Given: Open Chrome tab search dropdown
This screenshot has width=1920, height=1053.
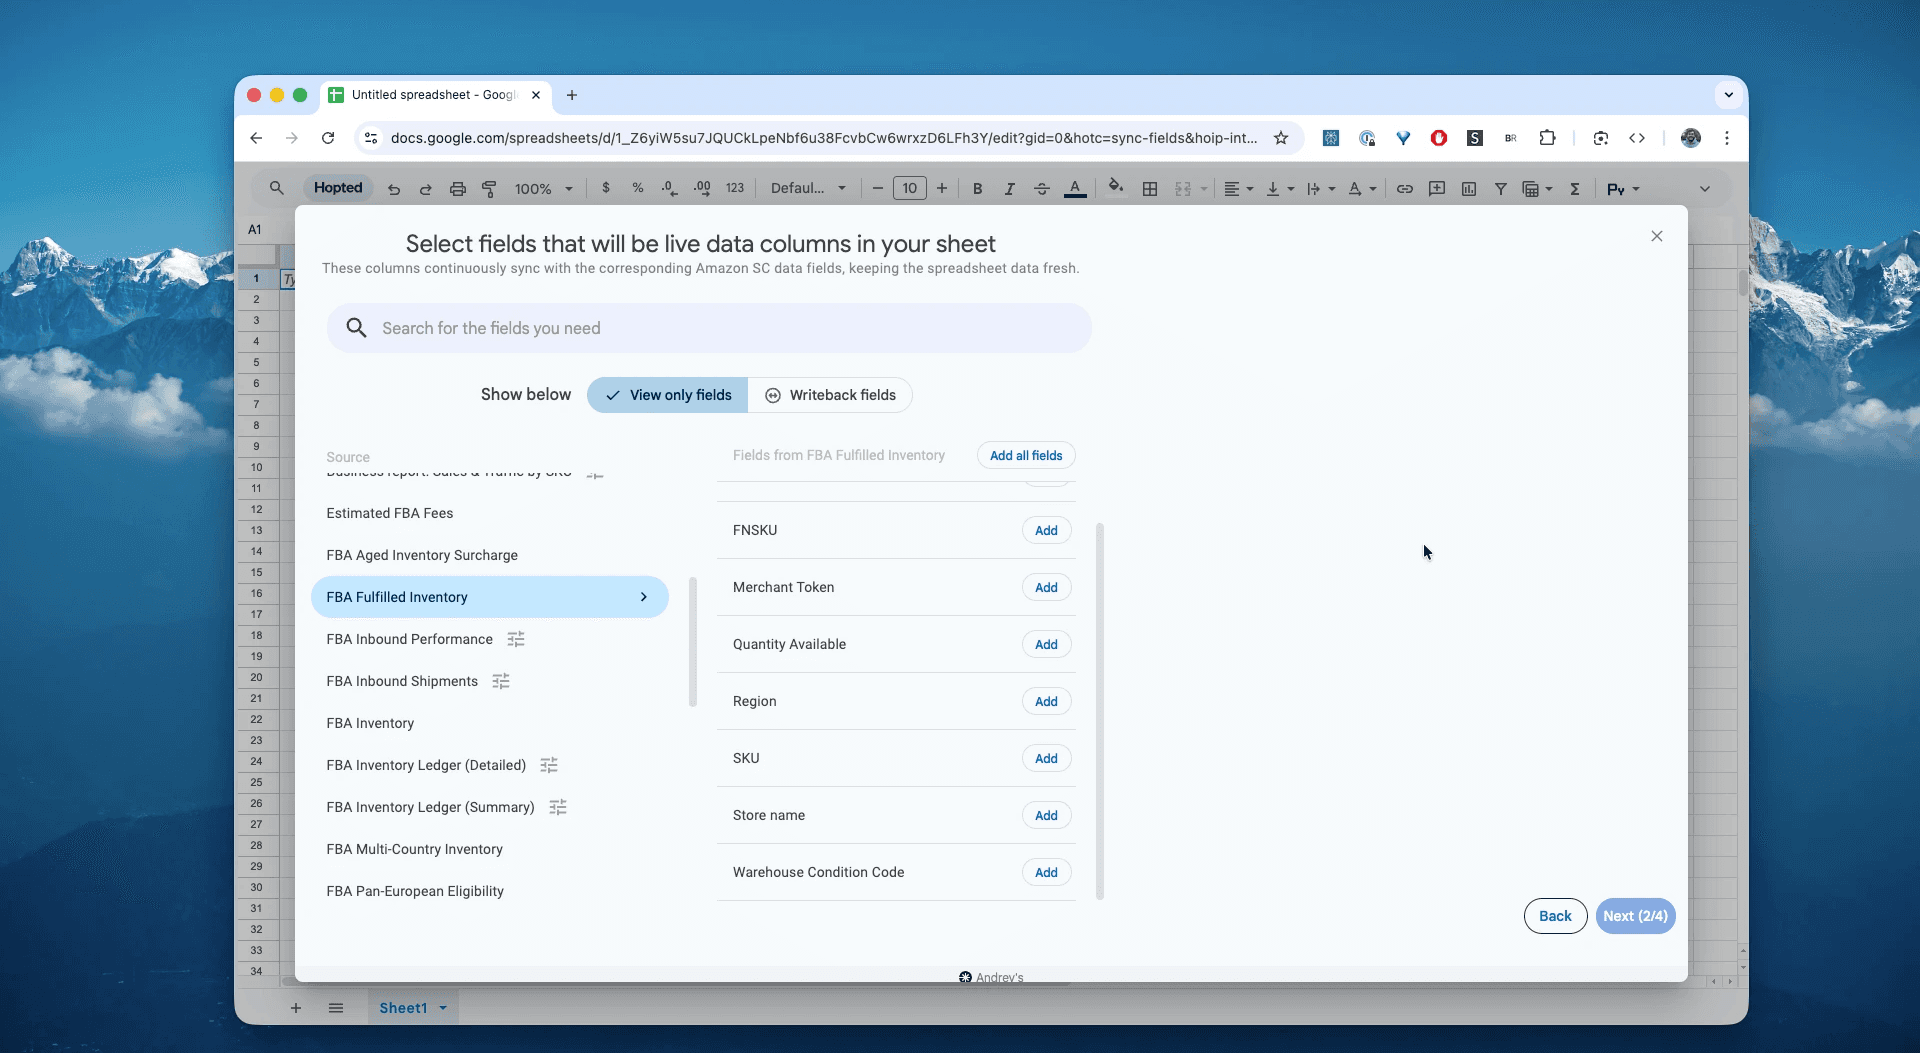Looking at the screenshot, I should click(1729, 95).
